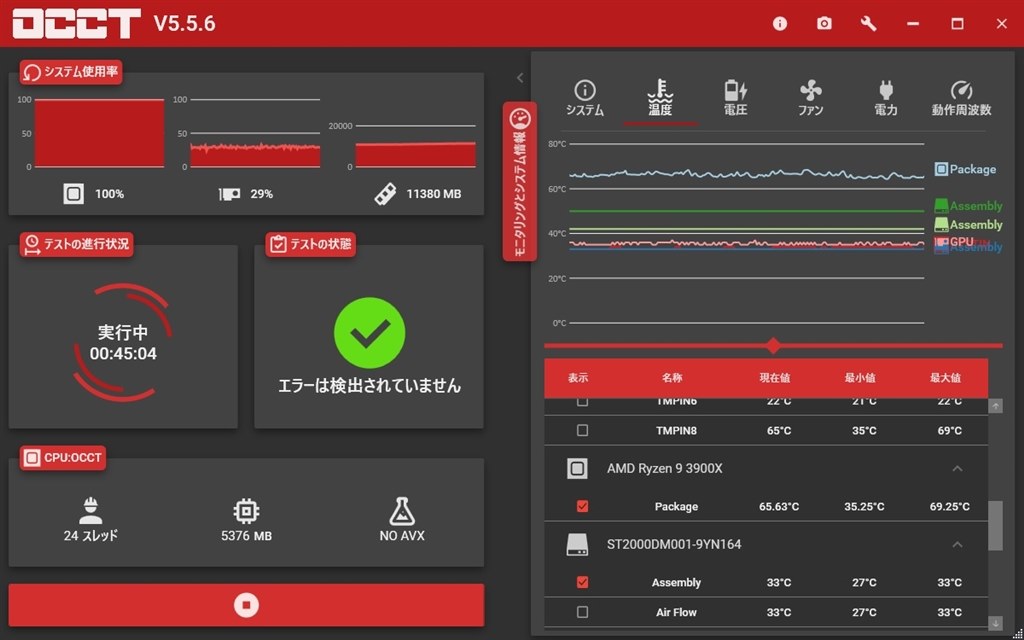Click the memory usage graph
Image resolution: width=1024 pixels, height=640 pixels.
tap(415, 146)
